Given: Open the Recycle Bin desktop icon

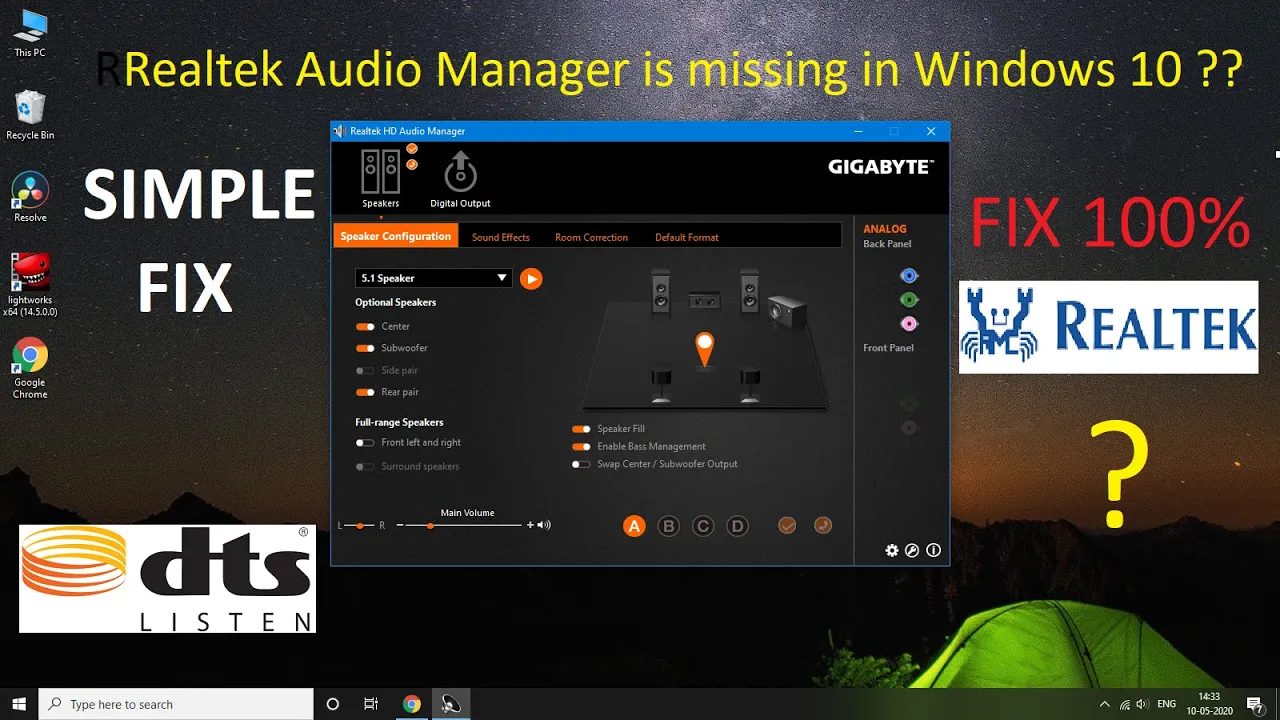Looking at the screenshot, I should tap(30, 115).
